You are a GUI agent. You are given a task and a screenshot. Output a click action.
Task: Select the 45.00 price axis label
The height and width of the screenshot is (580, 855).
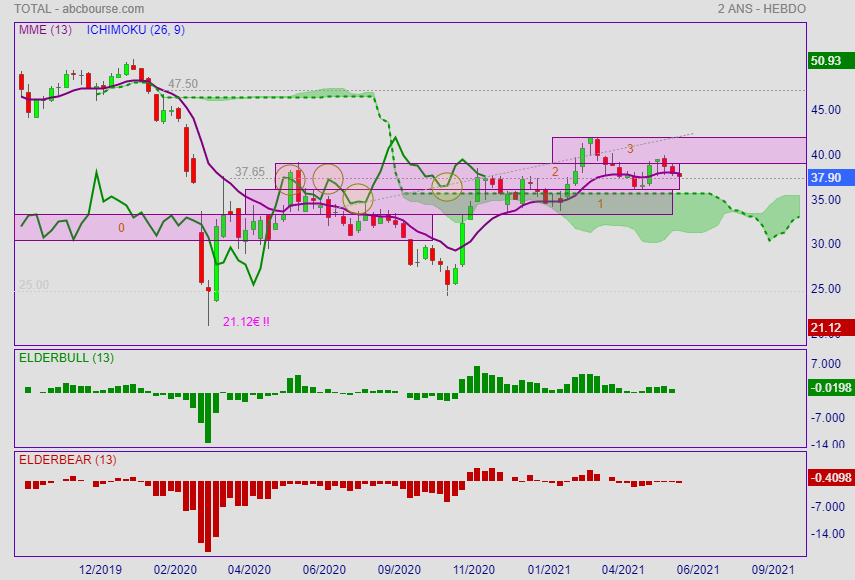tap(826, 110)
